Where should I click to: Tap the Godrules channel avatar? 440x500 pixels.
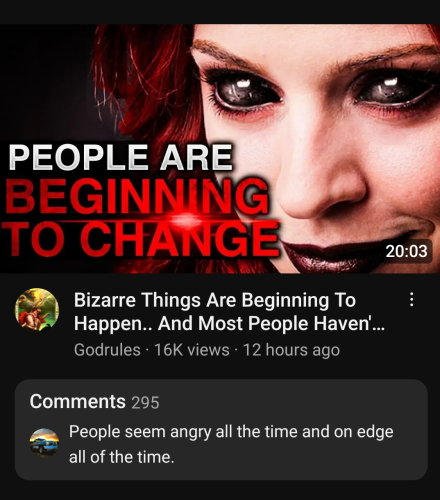click(37, 310)
